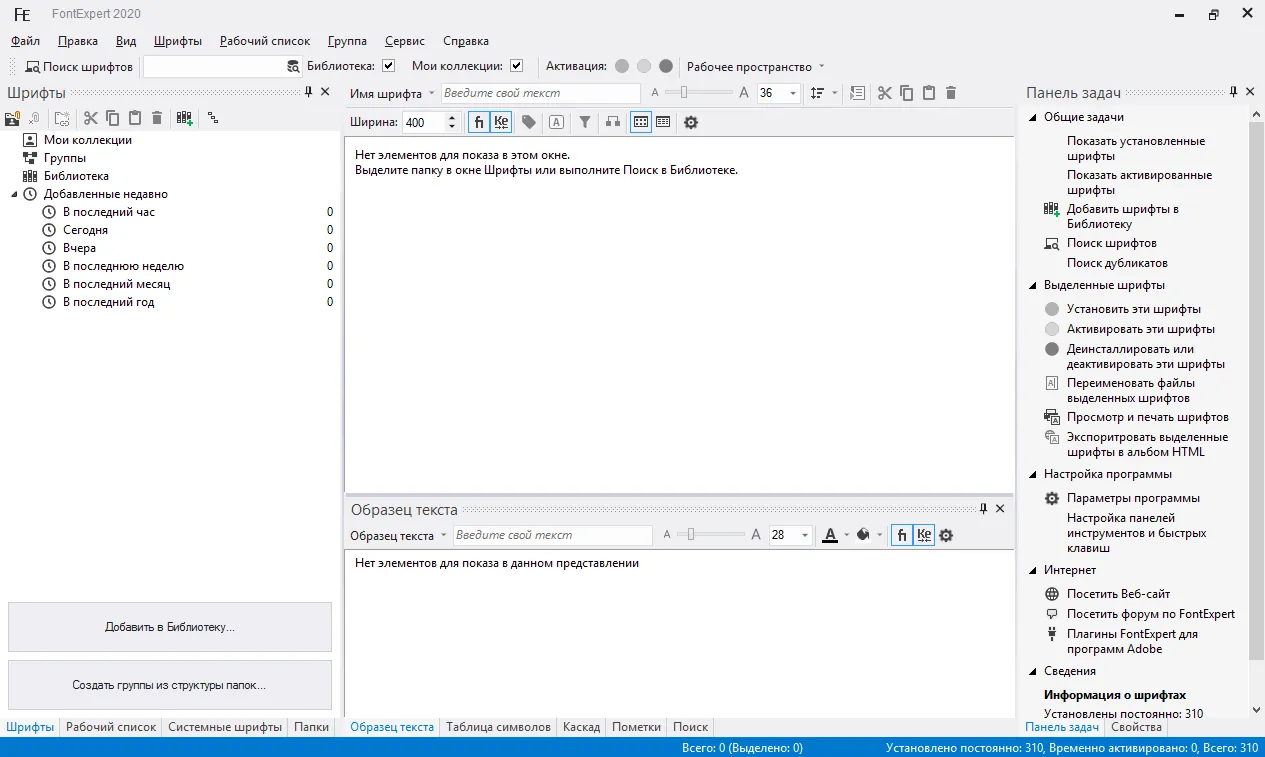The width and height of the screenshot is (1265, 757).
Task: Click the filter funnel icon in the font list toolbar
Action: 585,122
